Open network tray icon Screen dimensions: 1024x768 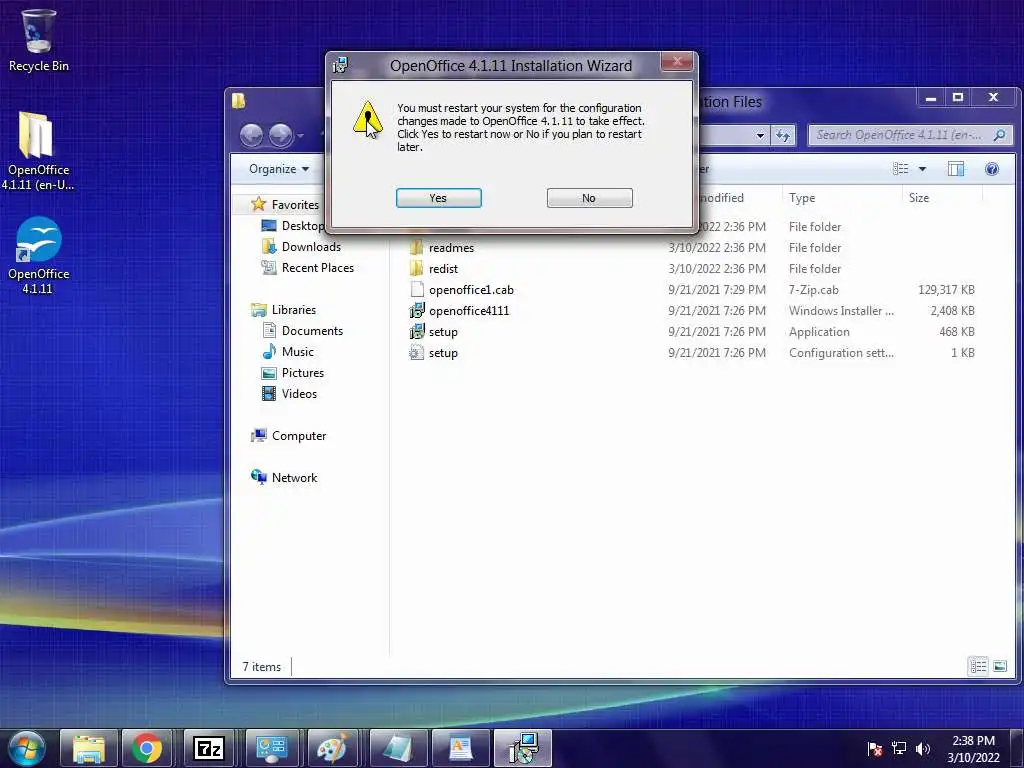[899, 748]
